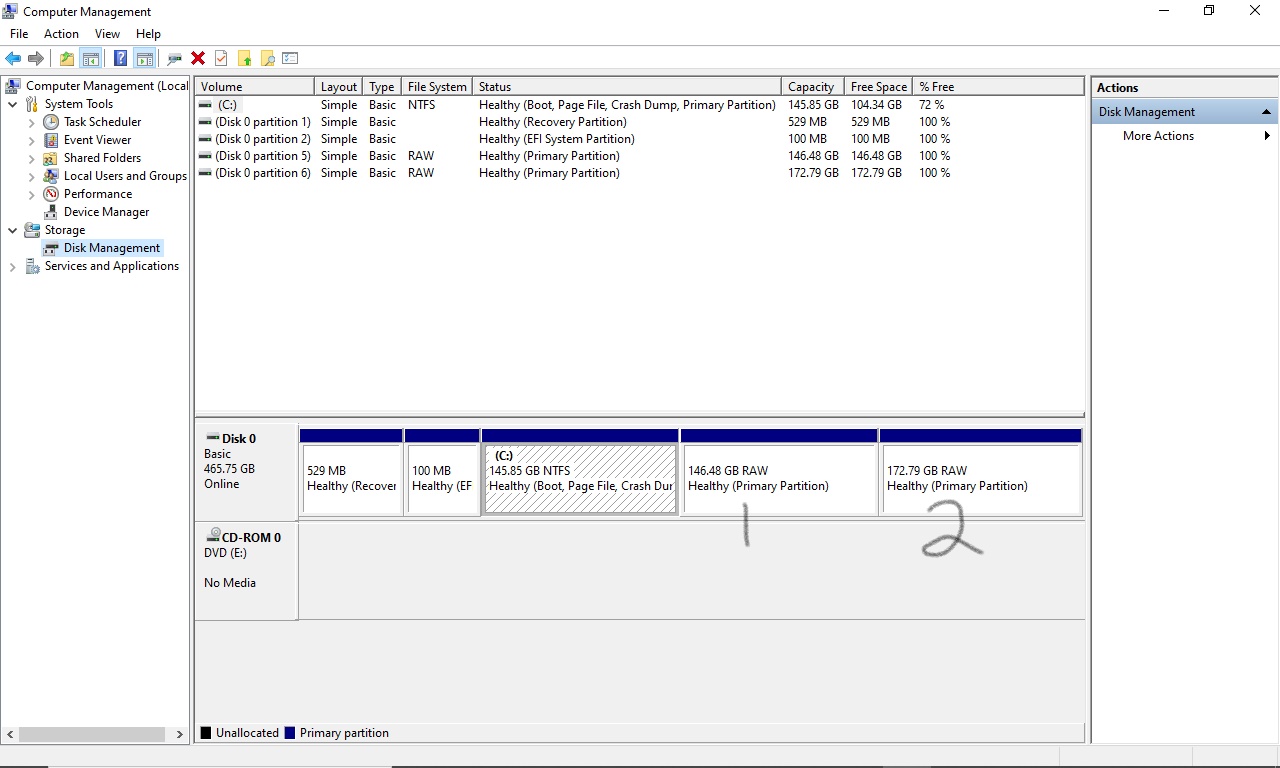Sort by the Capacity column header
The image size is (1280, 768).
pyautogui.click(x=811, y=87)
